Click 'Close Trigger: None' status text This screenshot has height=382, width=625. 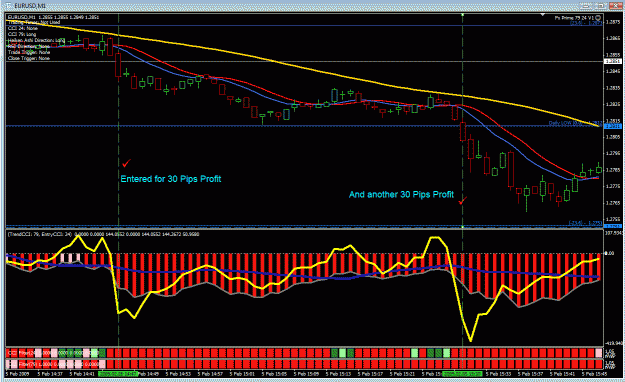(29, 58)
